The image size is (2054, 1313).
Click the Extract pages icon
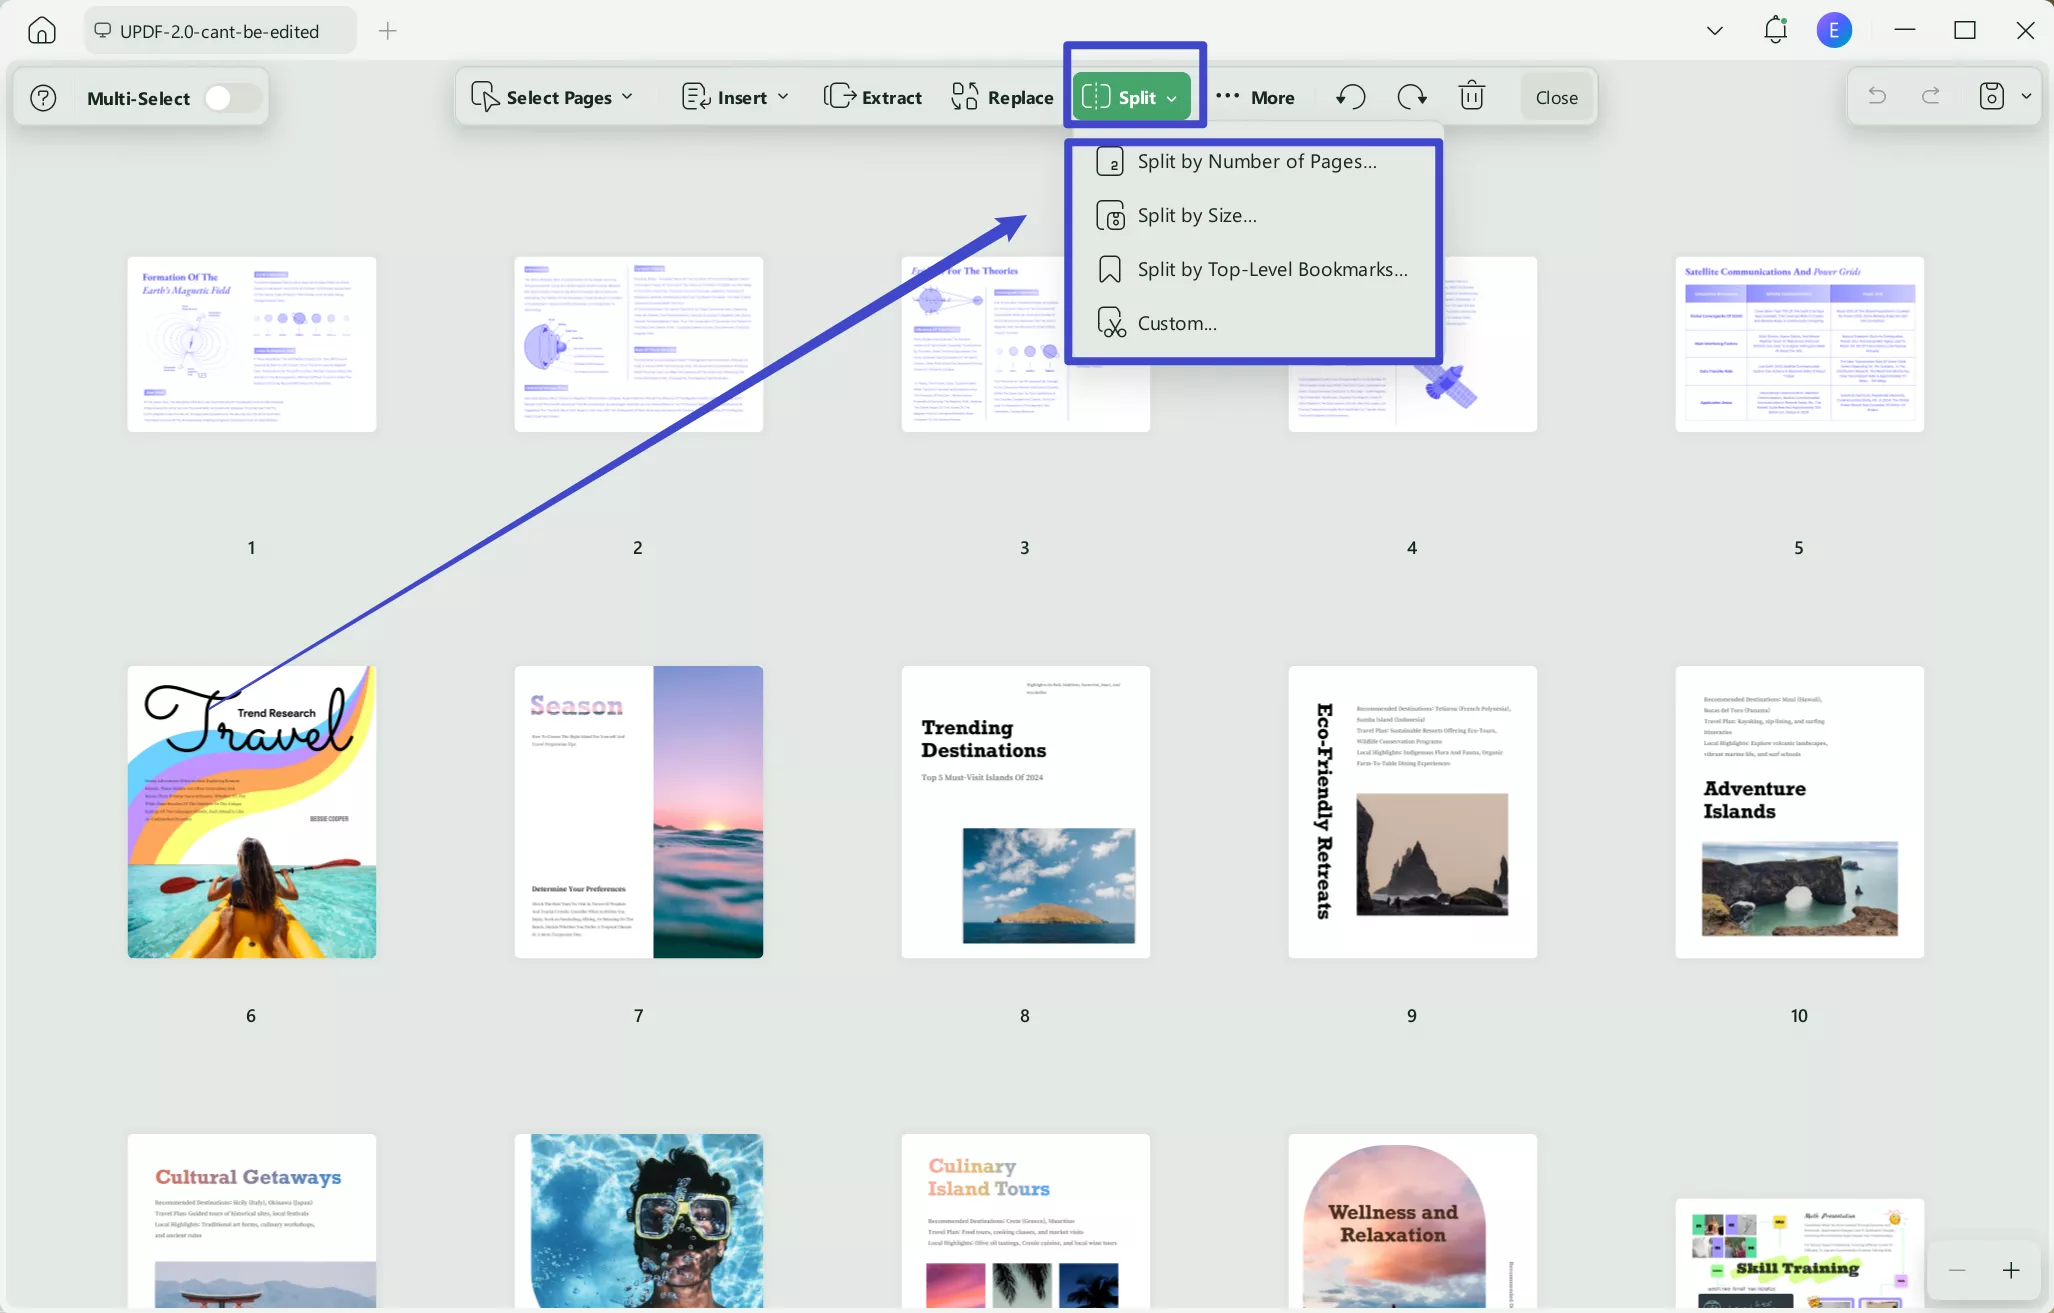840,96
